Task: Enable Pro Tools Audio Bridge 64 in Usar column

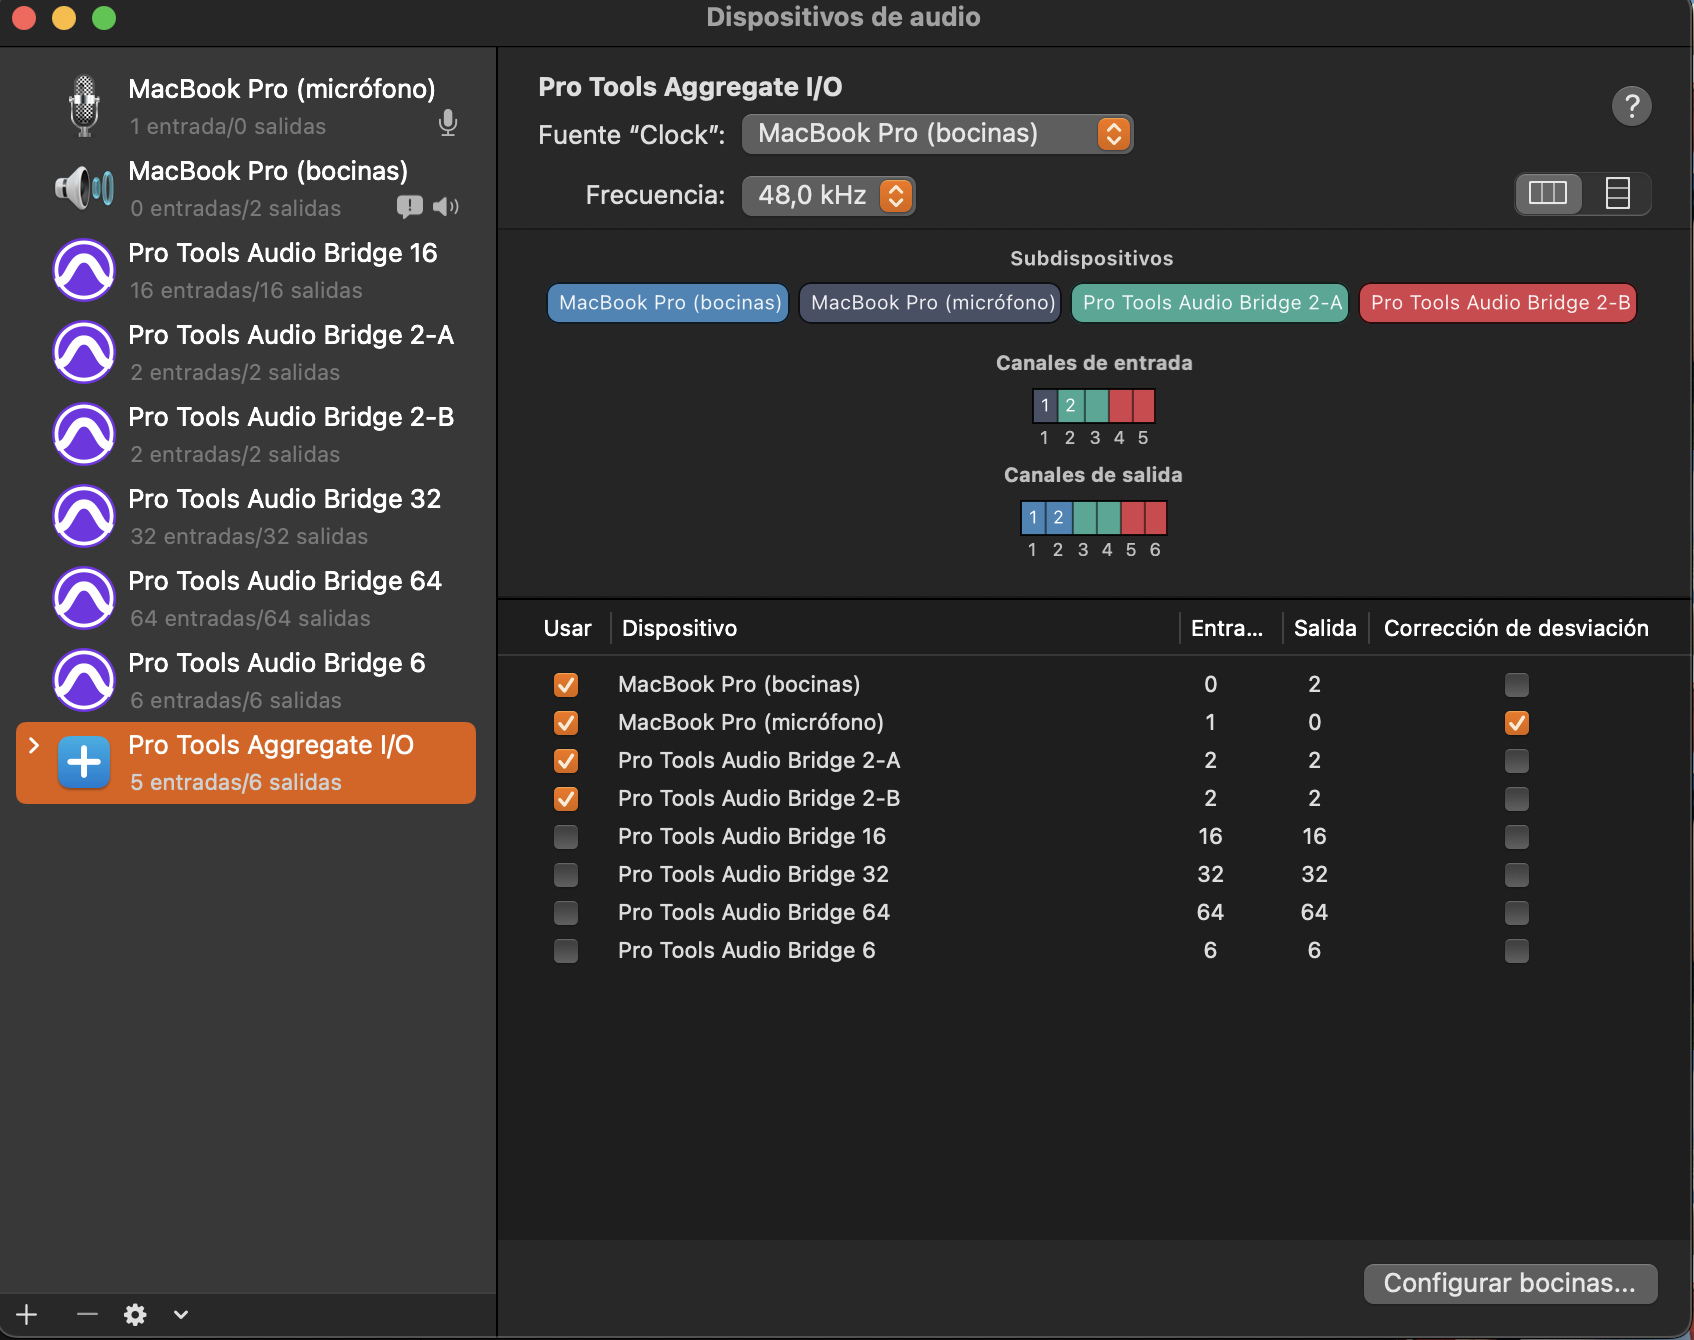Action: click(x=566, y=912)
